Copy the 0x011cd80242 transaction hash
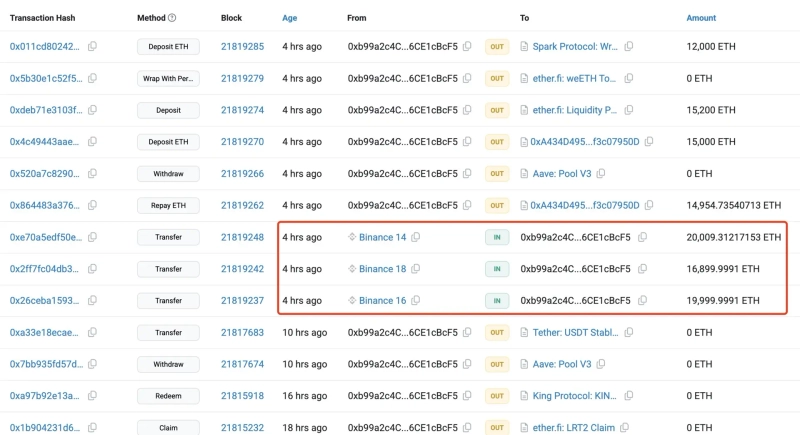The width and height of the screenshot is (800, 435). [x=93, y=47]
